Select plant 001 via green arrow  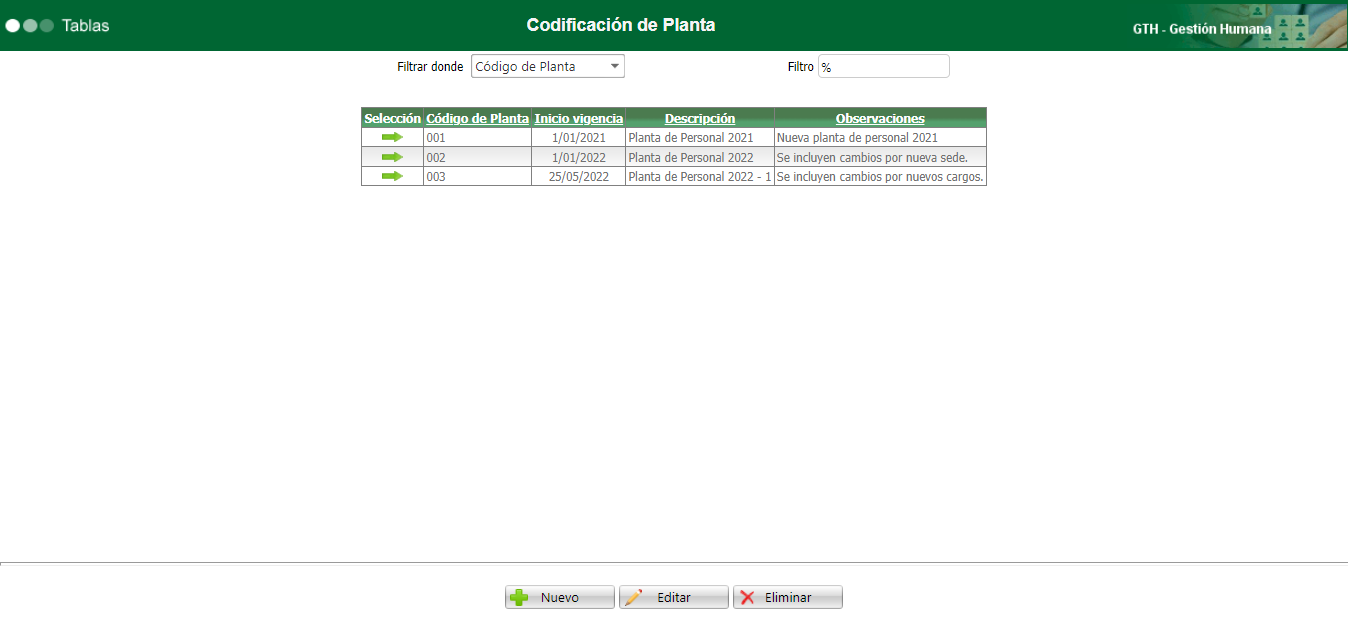[392, 137]
